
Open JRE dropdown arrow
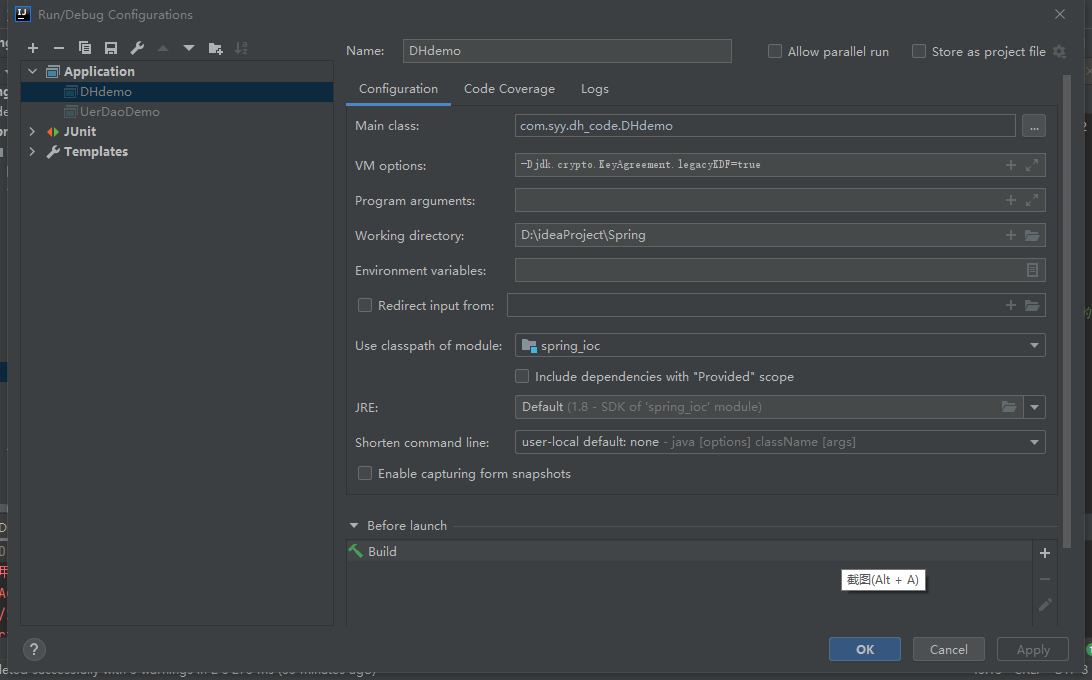pyautogui.click(x=1034, y=407)
